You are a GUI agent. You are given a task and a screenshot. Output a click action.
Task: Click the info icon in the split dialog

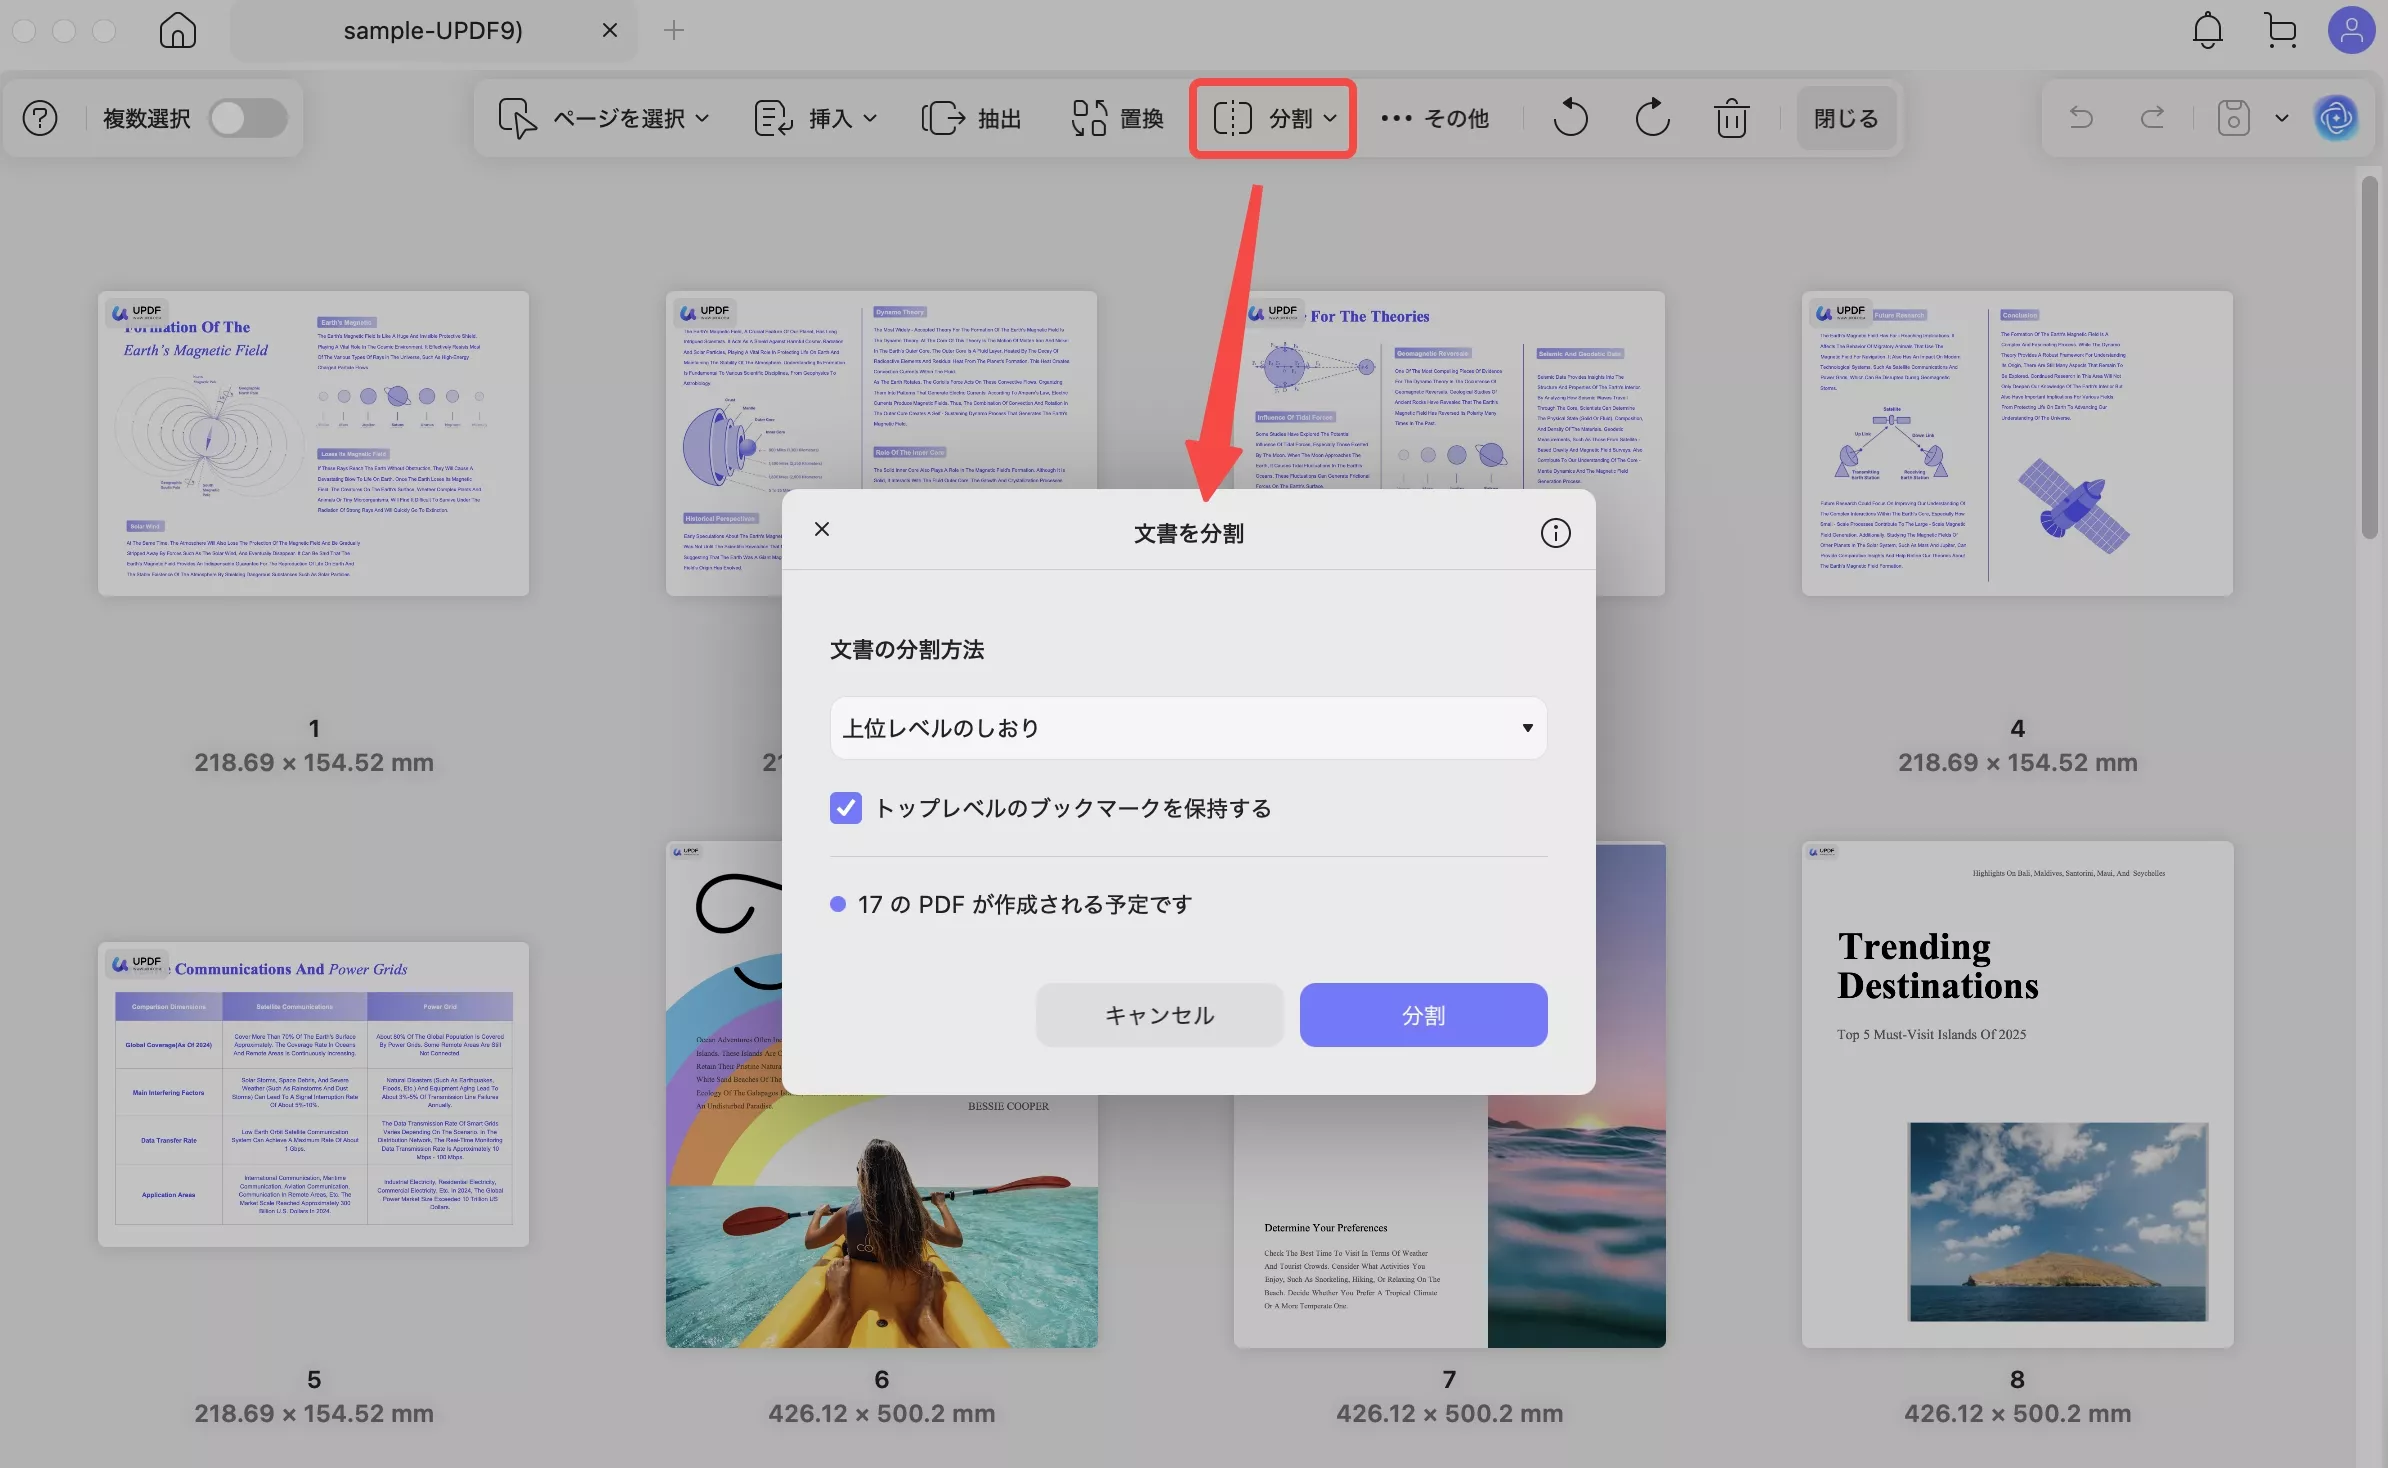[x=1555, y=532]
